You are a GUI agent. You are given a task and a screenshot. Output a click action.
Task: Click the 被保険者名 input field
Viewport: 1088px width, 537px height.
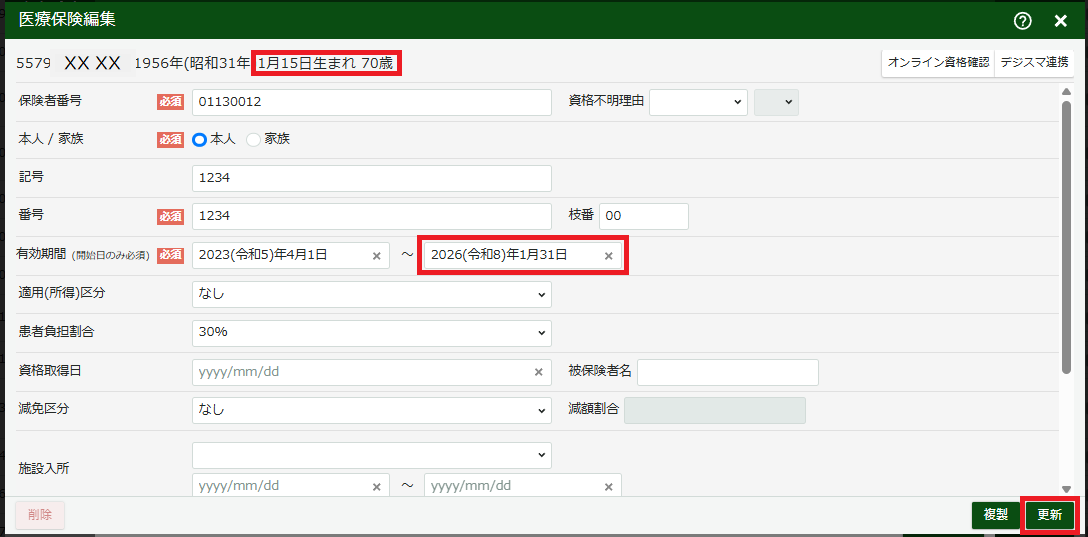[728, 372]
